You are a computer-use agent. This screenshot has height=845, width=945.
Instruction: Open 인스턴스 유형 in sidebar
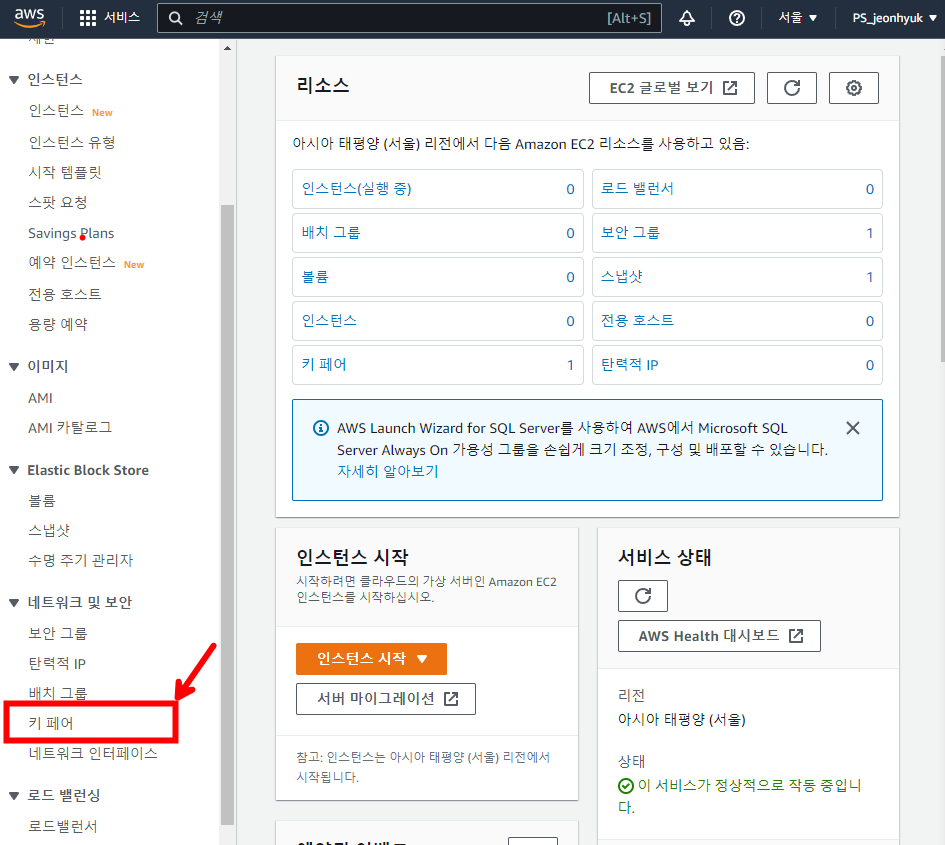coord(72,142)
